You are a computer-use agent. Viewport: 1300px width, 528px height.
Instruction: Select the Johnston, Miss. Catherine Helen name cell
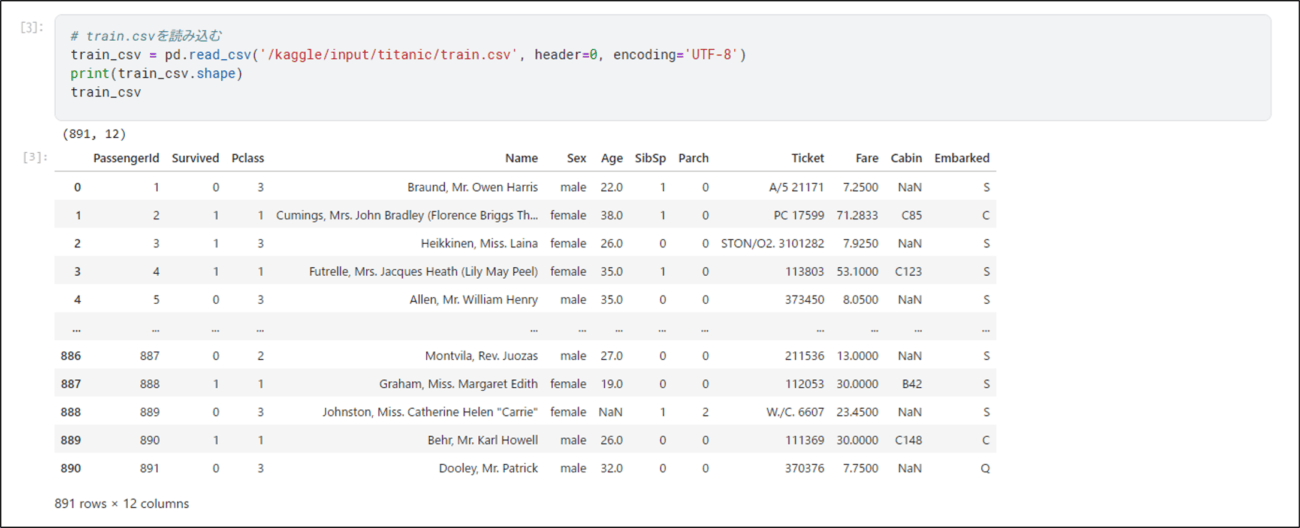click(430, 411)
